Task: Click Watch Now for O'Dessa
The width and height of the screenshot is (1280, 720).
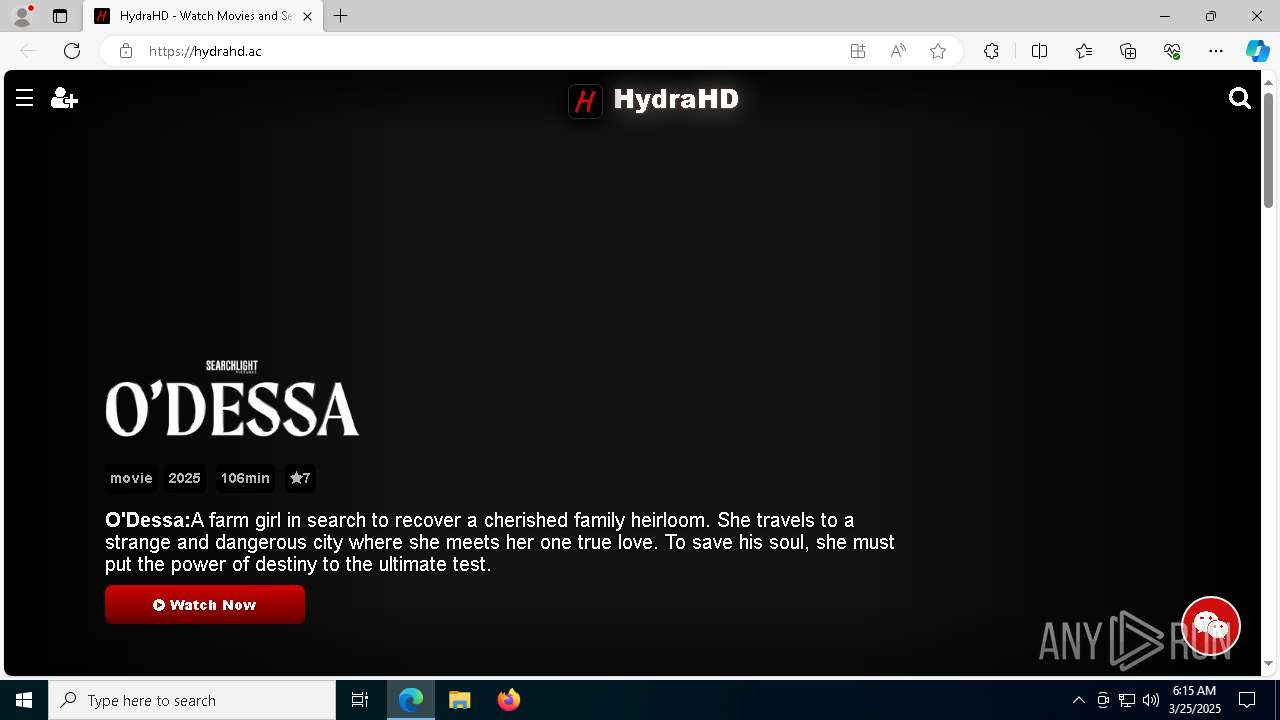Action: [x=205, y=605]
